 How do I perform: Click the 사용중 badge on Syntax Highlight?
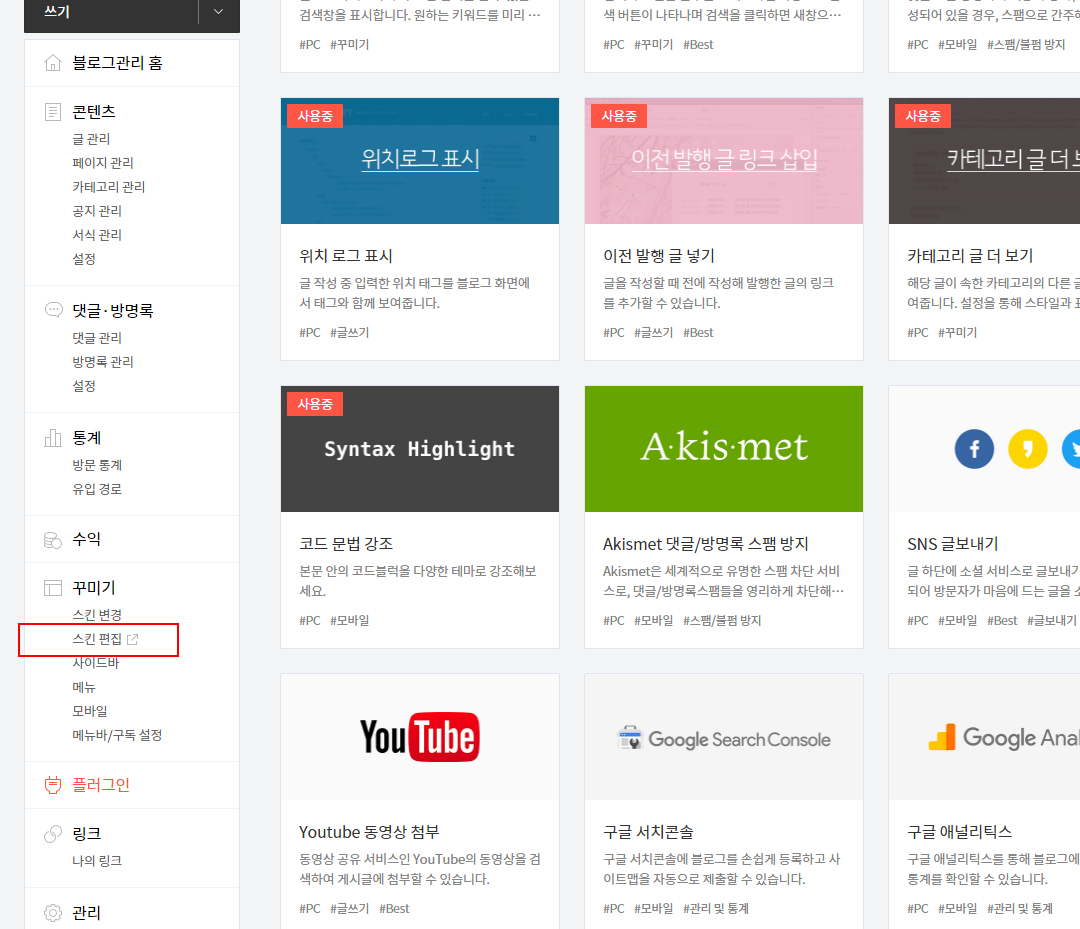pyautogui.click(x=315, y=404)
